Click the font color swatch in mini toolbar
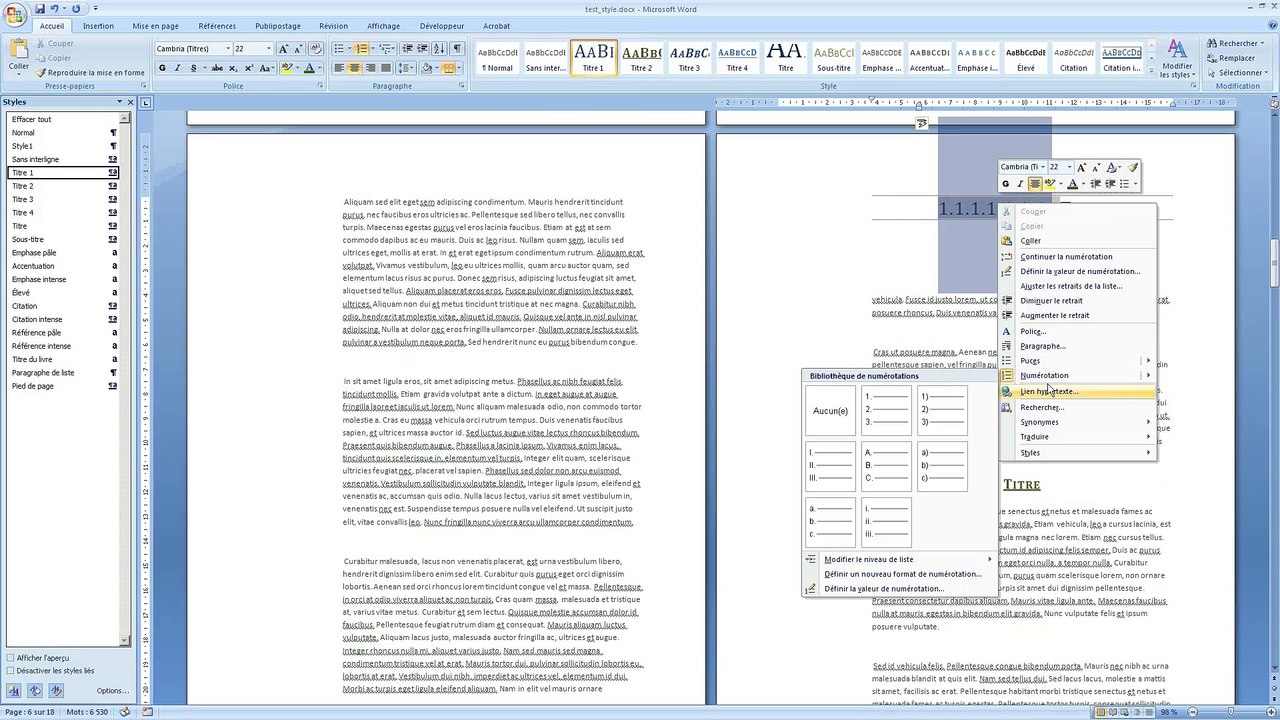This screenshot has height=720, width=1280. (x=1071, y=184)
